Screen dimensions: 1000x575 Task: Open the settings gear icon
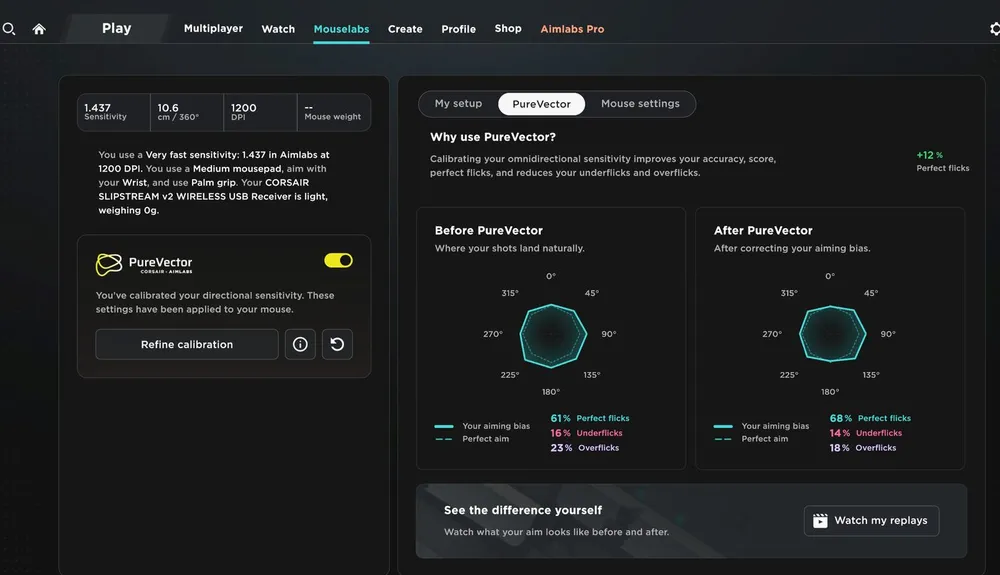(994, 29)
